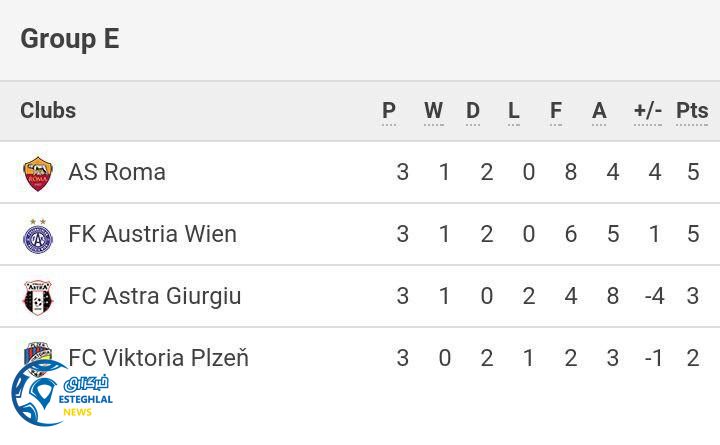Click the Group E heading
This screenshot has width=720, height=445.
(70, 39)
